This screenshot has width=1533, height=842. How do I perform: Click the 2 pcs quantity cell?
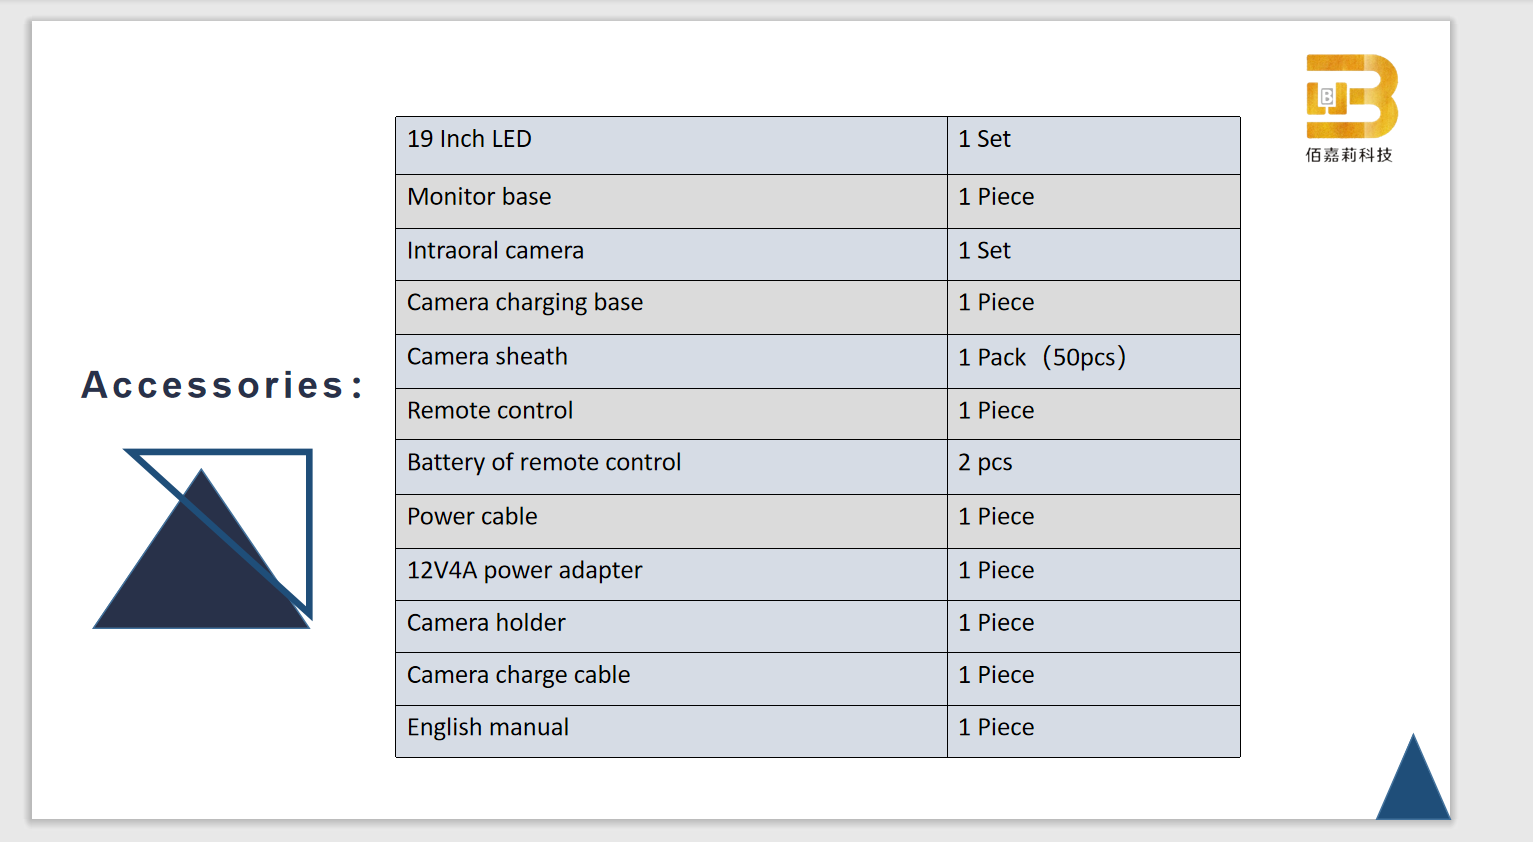(x=1094, y=467)
